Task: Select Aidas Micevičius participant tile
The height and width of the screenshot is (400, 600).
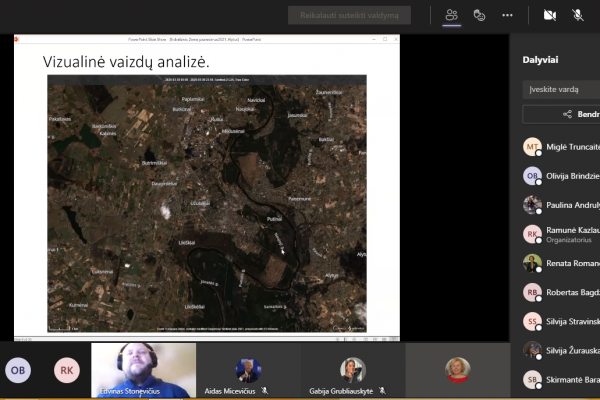Action: point(248,370)
